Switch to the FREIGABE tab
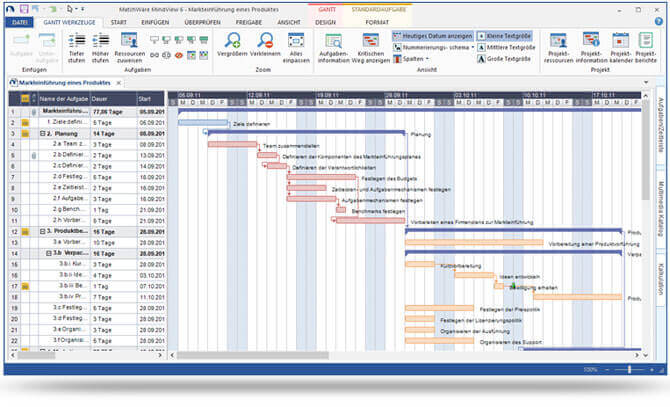Image resolution: width=670 pixels, height=407 pixels. coord(249,22)
